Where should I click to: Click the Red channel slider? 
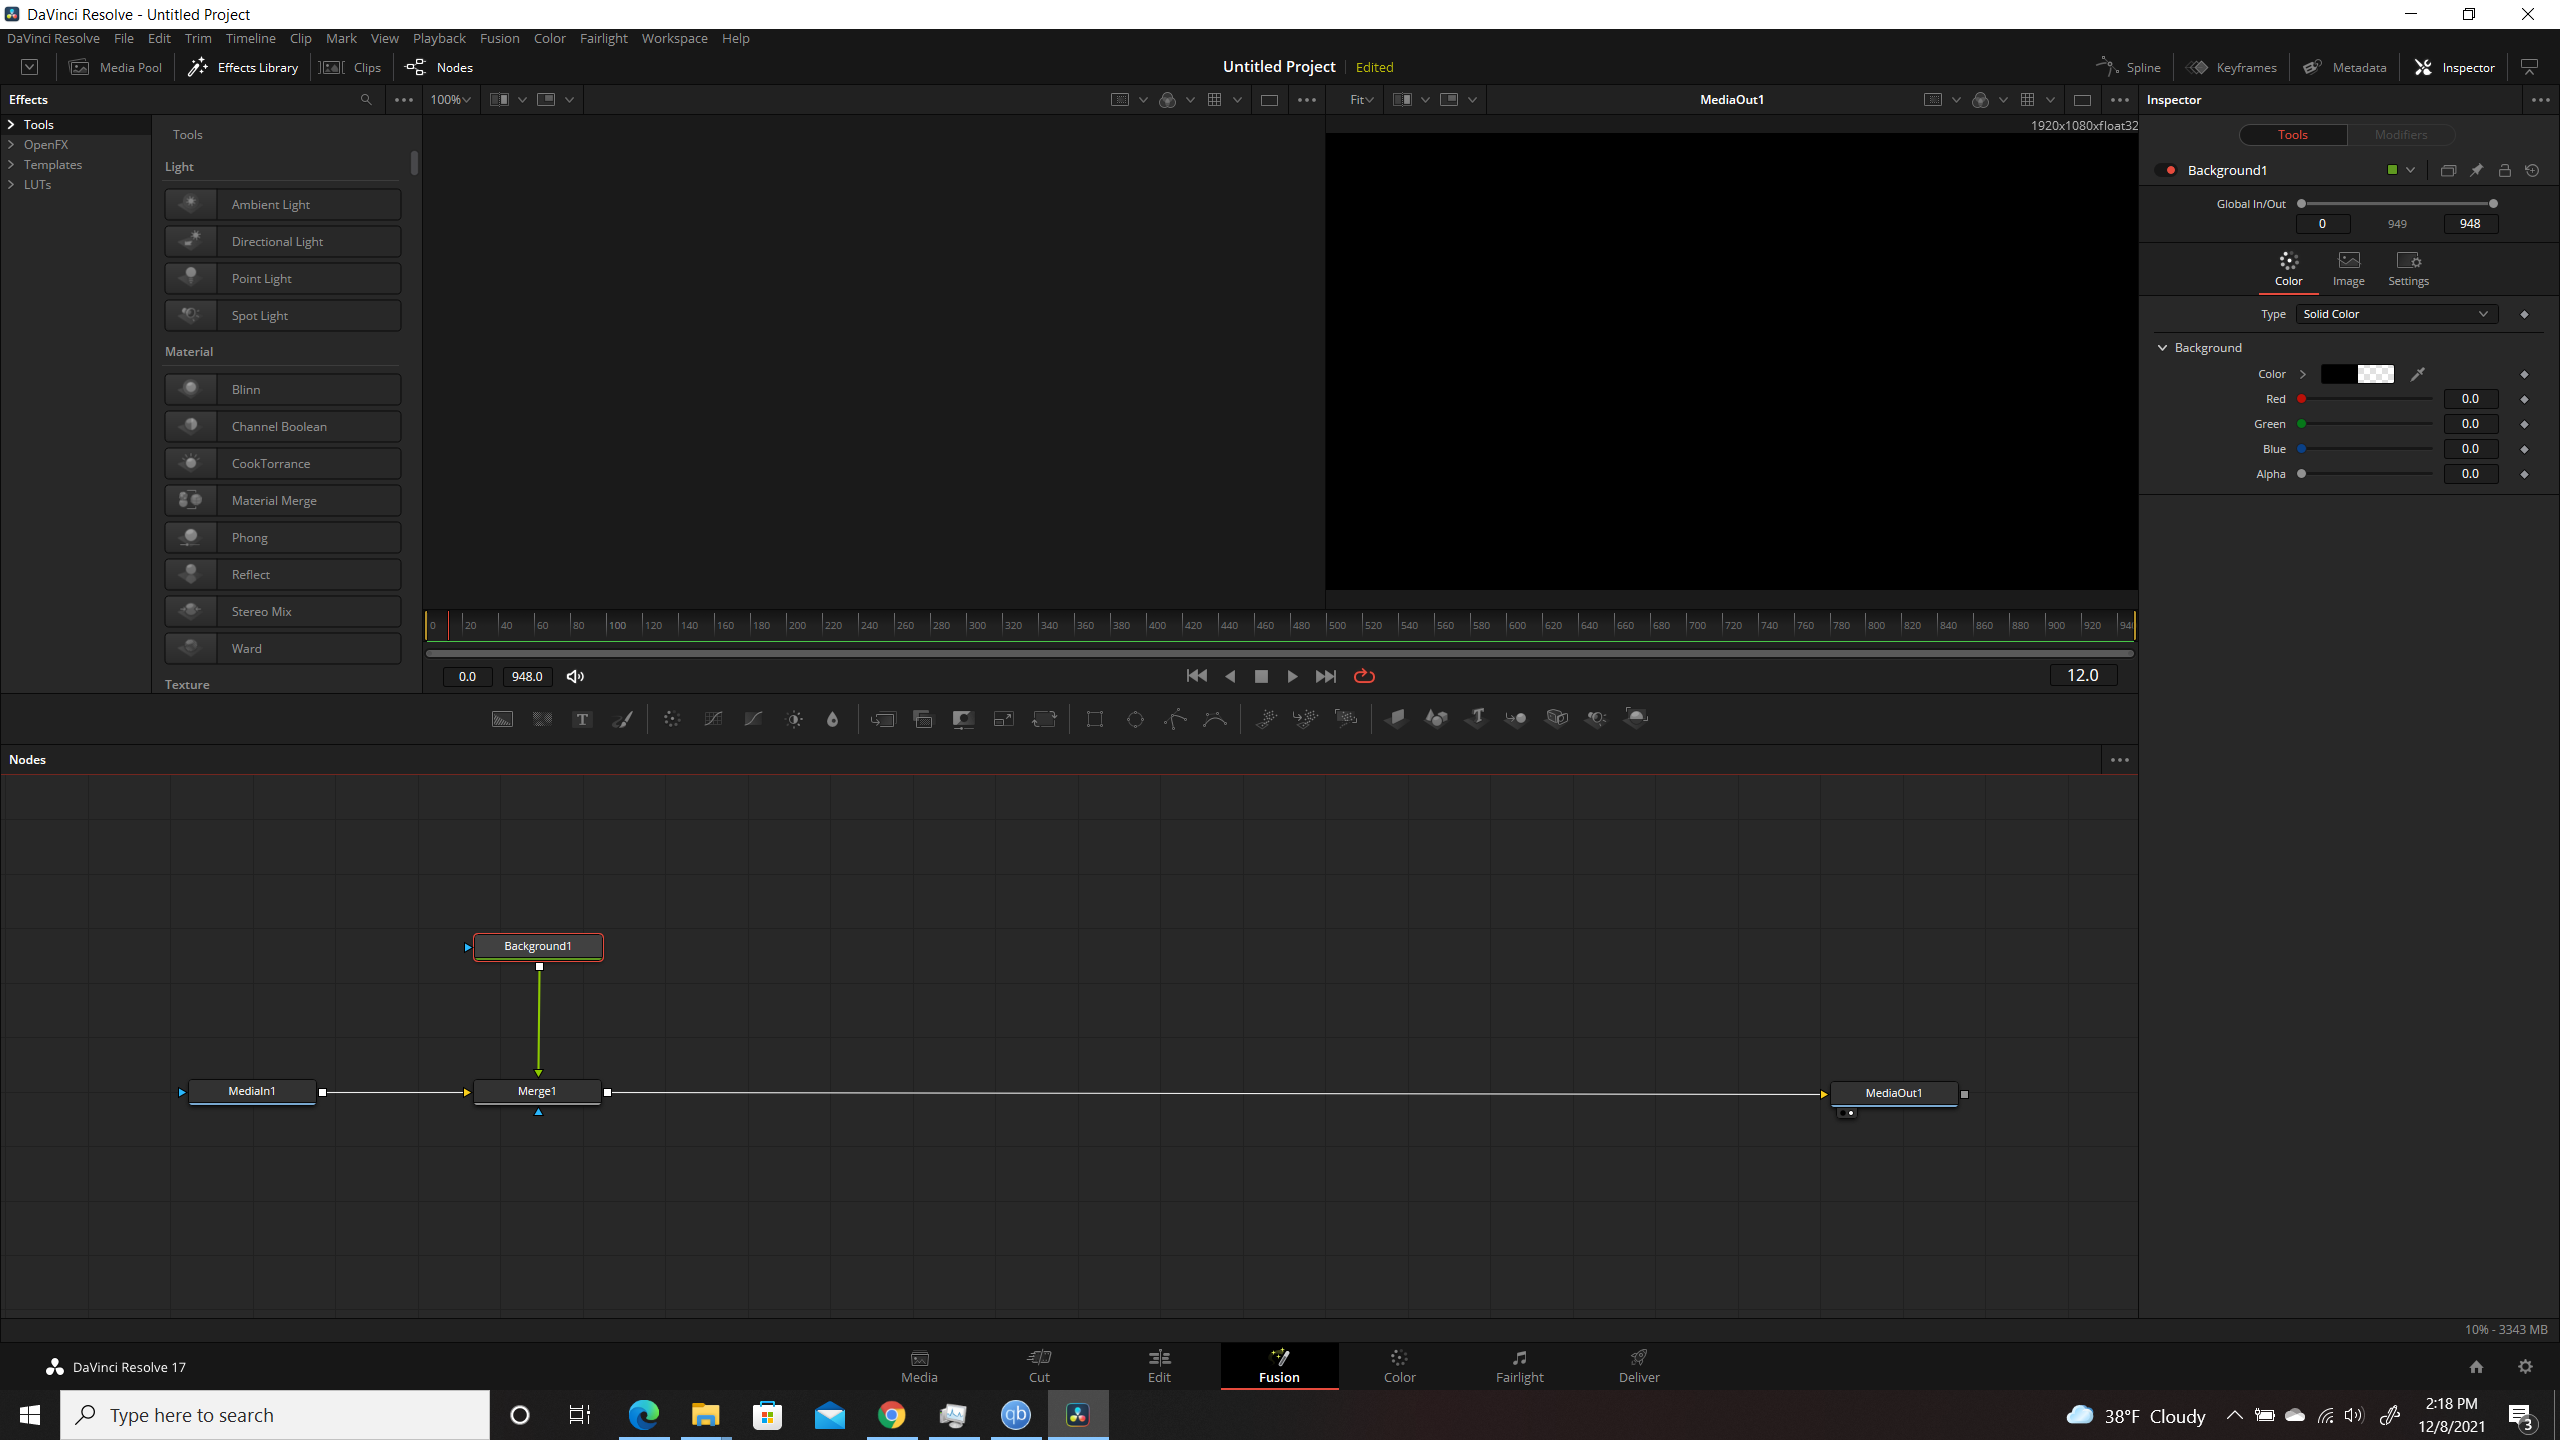click(x=2366, y=399)
